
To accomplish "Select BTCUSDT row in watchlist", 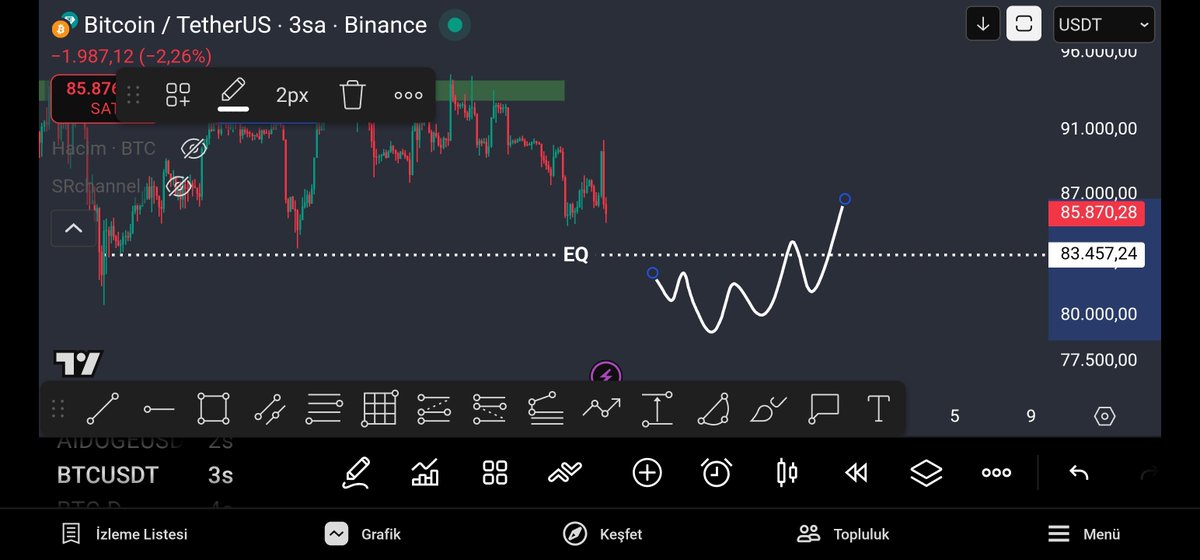I will click(145, 475).
